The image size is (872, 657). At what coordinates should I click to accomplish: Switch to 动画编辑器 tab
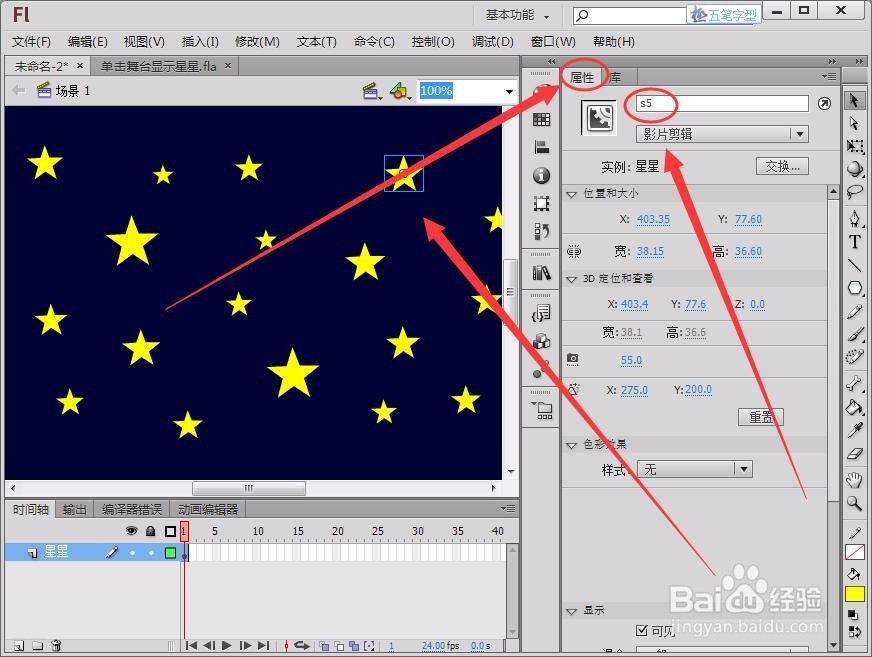point(208,509)
